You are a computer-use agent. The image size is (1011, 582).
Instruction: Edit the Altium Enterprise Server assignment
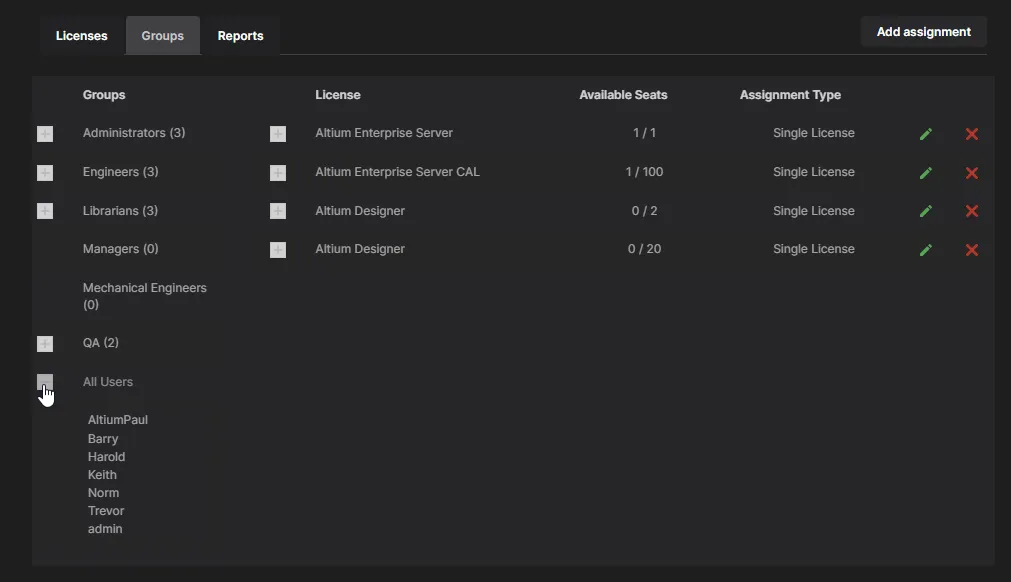pyautogui.click(x=926, y=134)
